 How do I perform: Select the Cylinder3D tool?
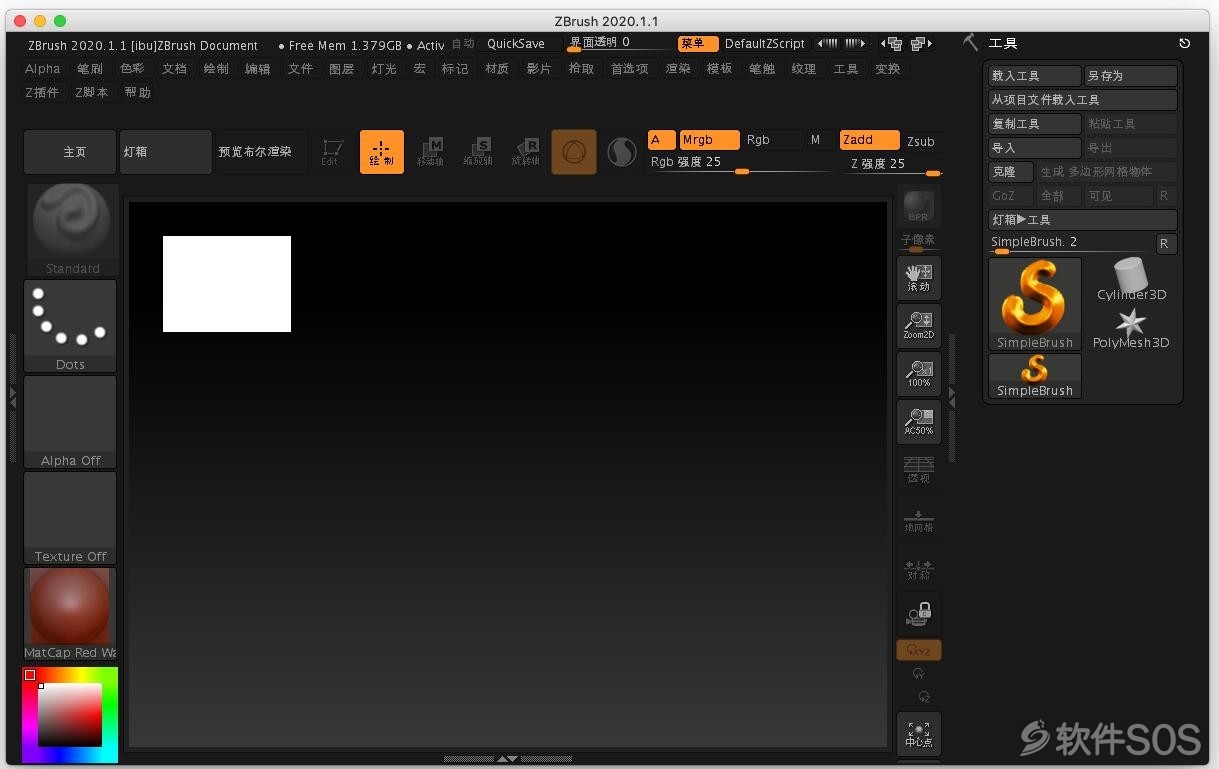1131,279
